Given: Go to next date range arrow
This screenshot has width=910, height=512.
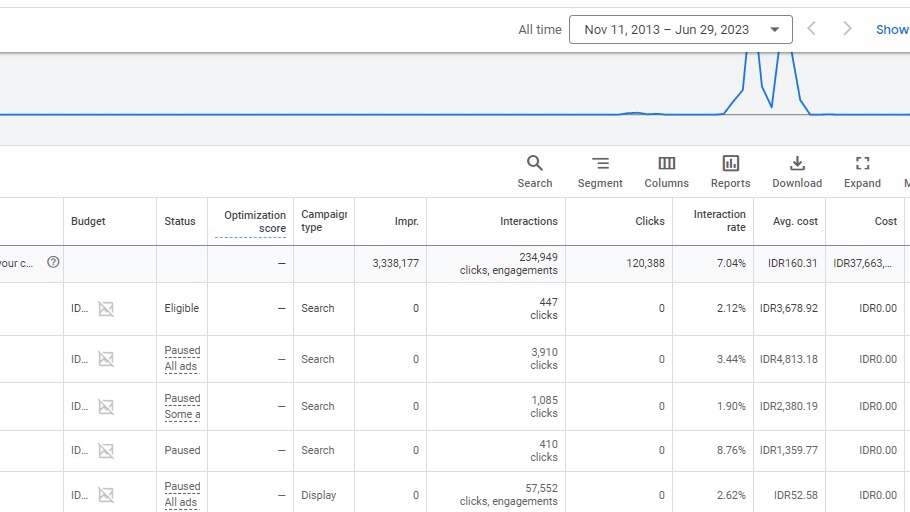Looking at the screenshot, I should (x=847, y=28).
